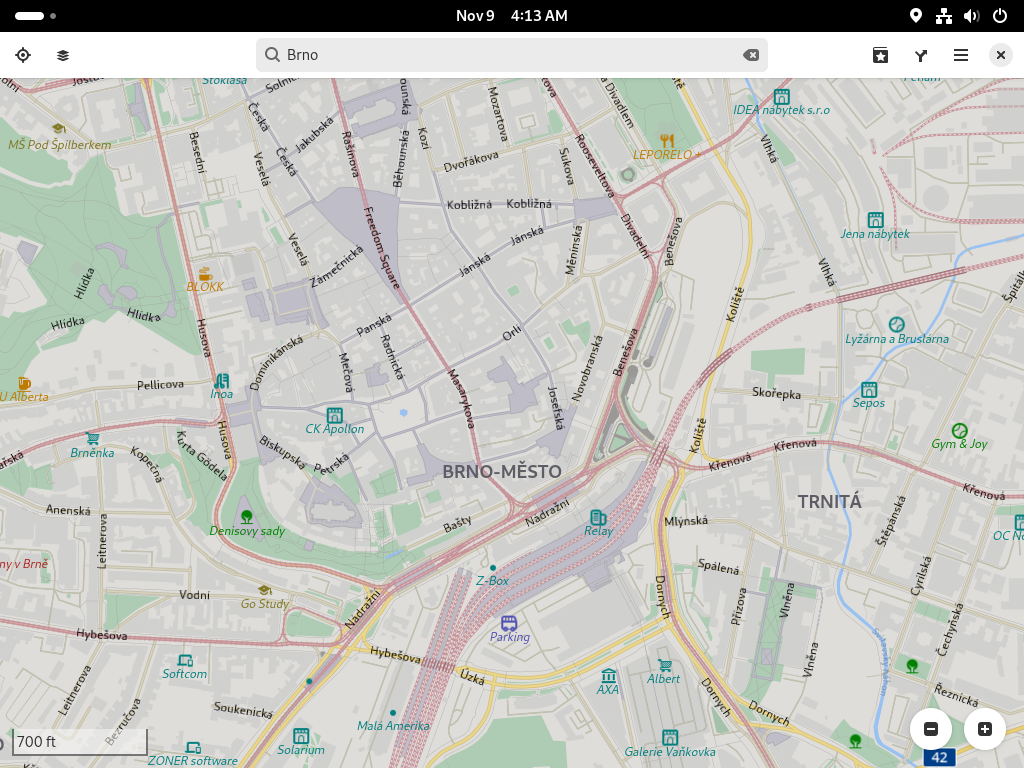The width and height of the screenshot is (1024, 768).
Task: Click the Lyžárna a Bruslárna sports icon
Action: 897,325
